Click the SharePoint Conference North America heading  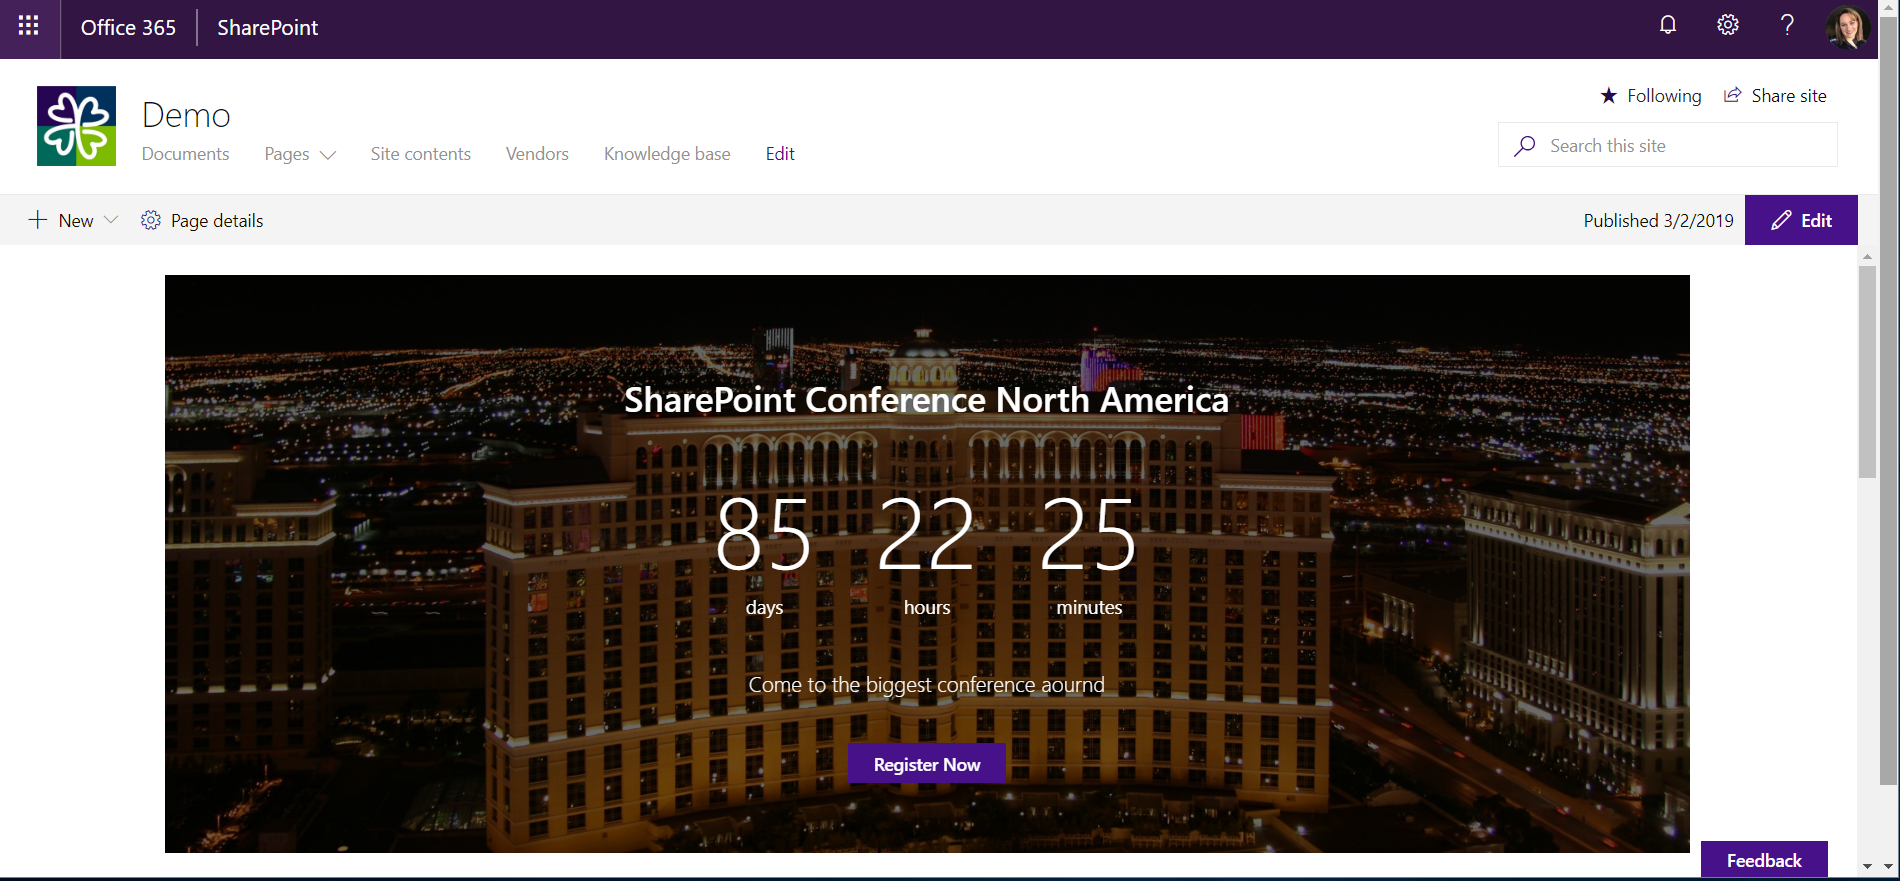click(926, 400)
